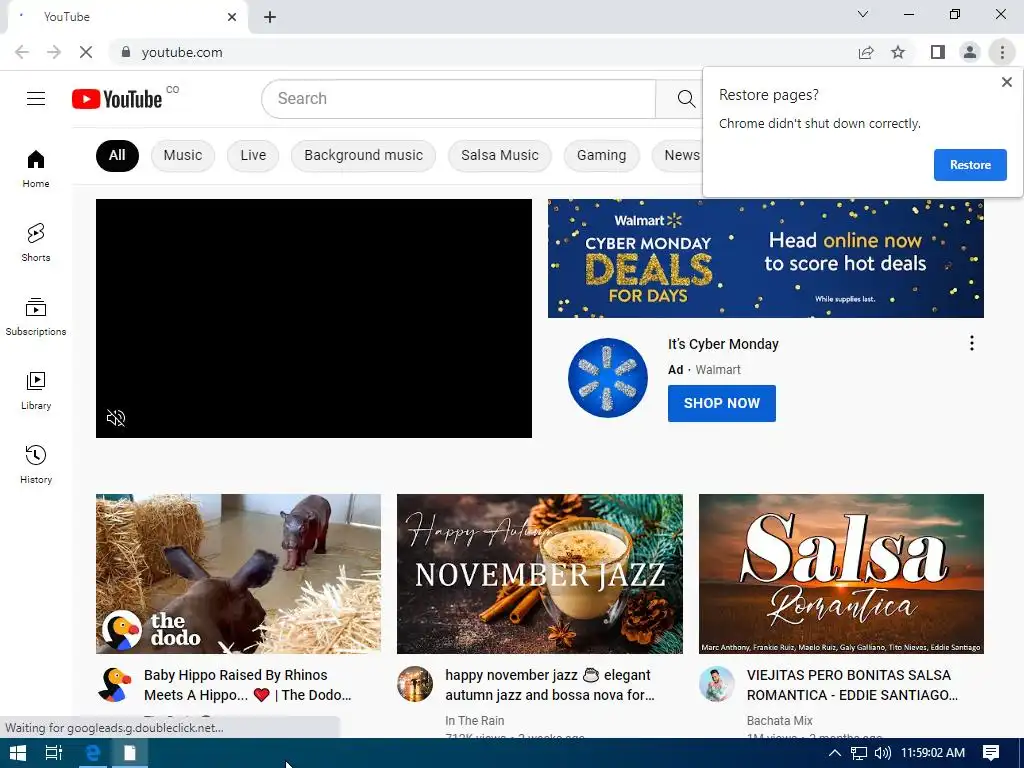Open Library in the sidebar
Viewport: 1024px width, 768px height.
click(x=36, y=391)
